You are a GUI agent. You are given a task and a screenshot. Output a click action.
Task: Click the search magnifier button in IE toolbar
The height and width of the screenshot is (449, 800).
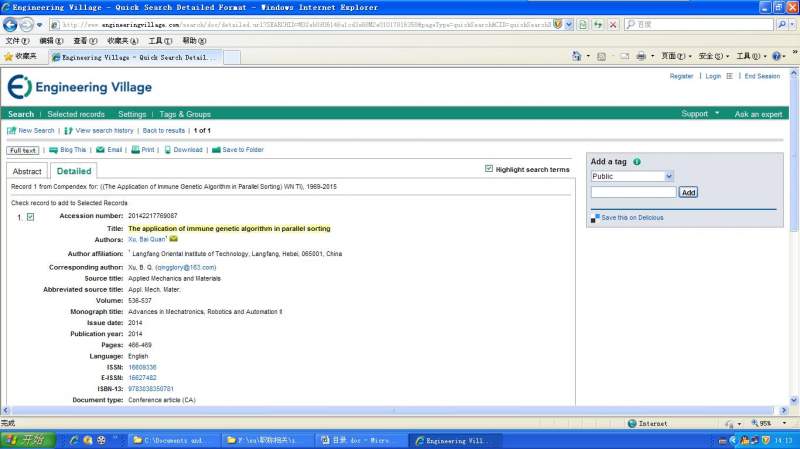click(782, 24)
